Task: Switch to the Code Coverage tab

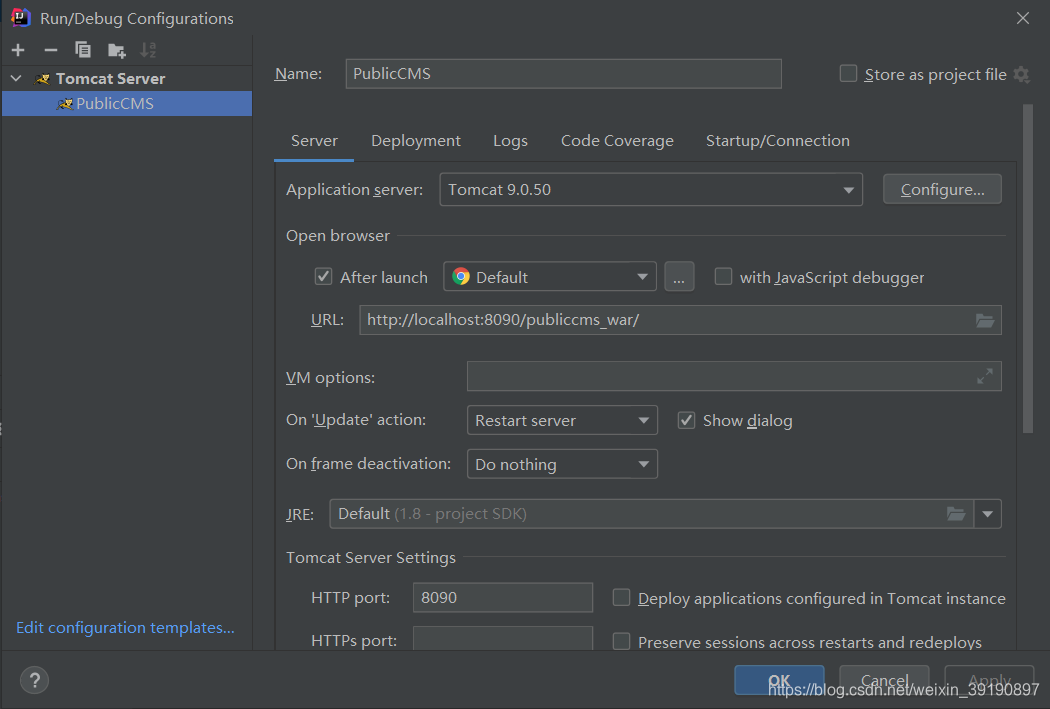Action: pyautogui.click(x=617, y=141)
